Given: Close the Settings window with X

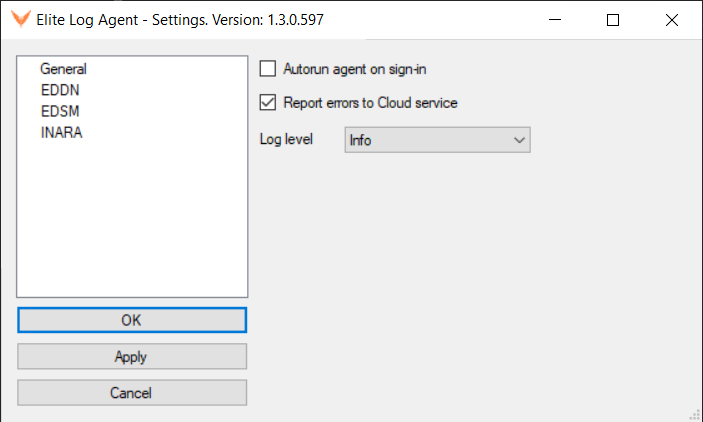Looking at the screenshot, I should click(x=672, y=20).
